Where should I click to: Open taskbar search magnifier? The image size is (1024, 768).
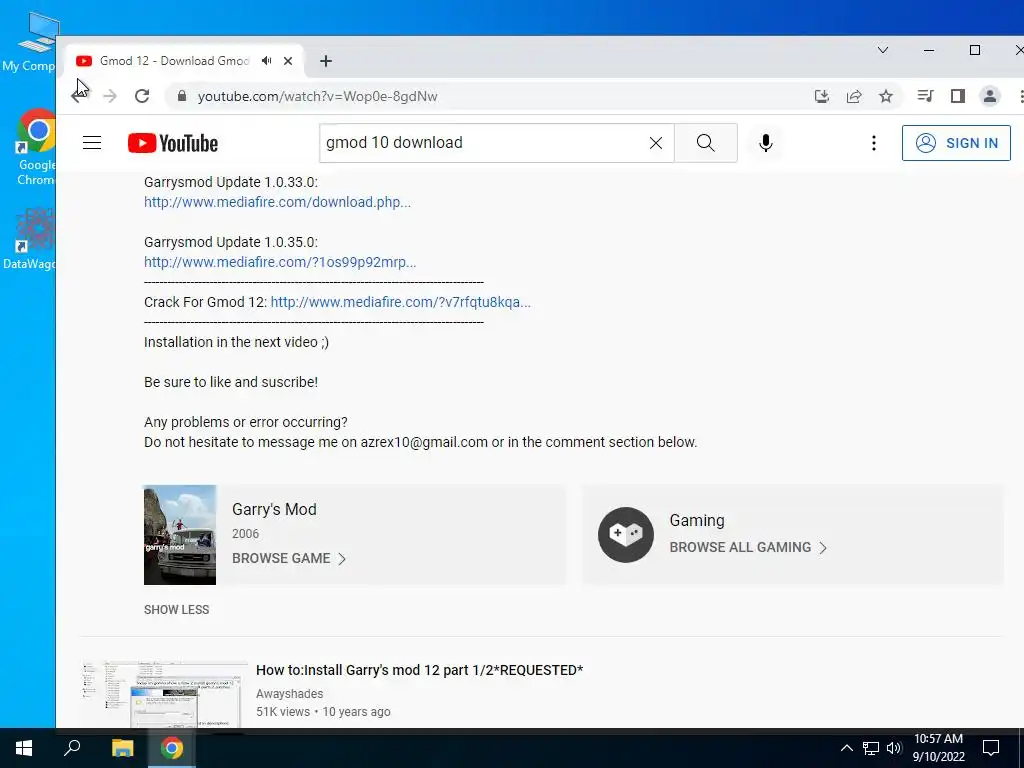point(72,748)
